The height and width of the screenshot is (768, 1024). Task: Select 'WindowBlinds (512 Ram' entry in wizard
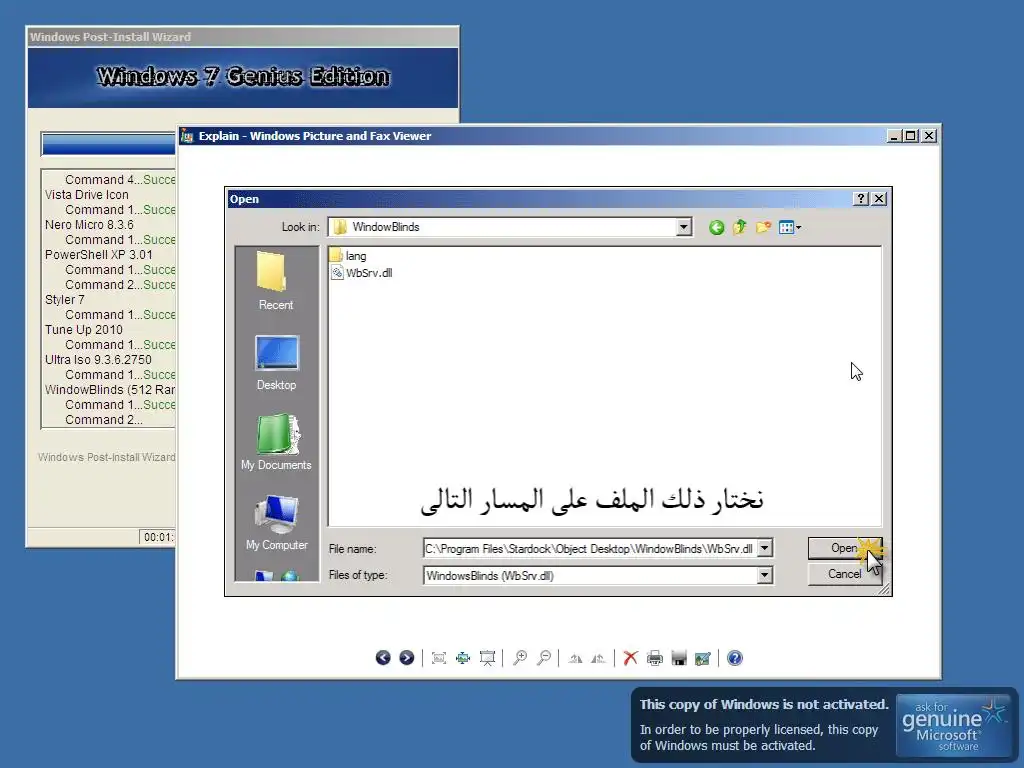click(110, 390)
